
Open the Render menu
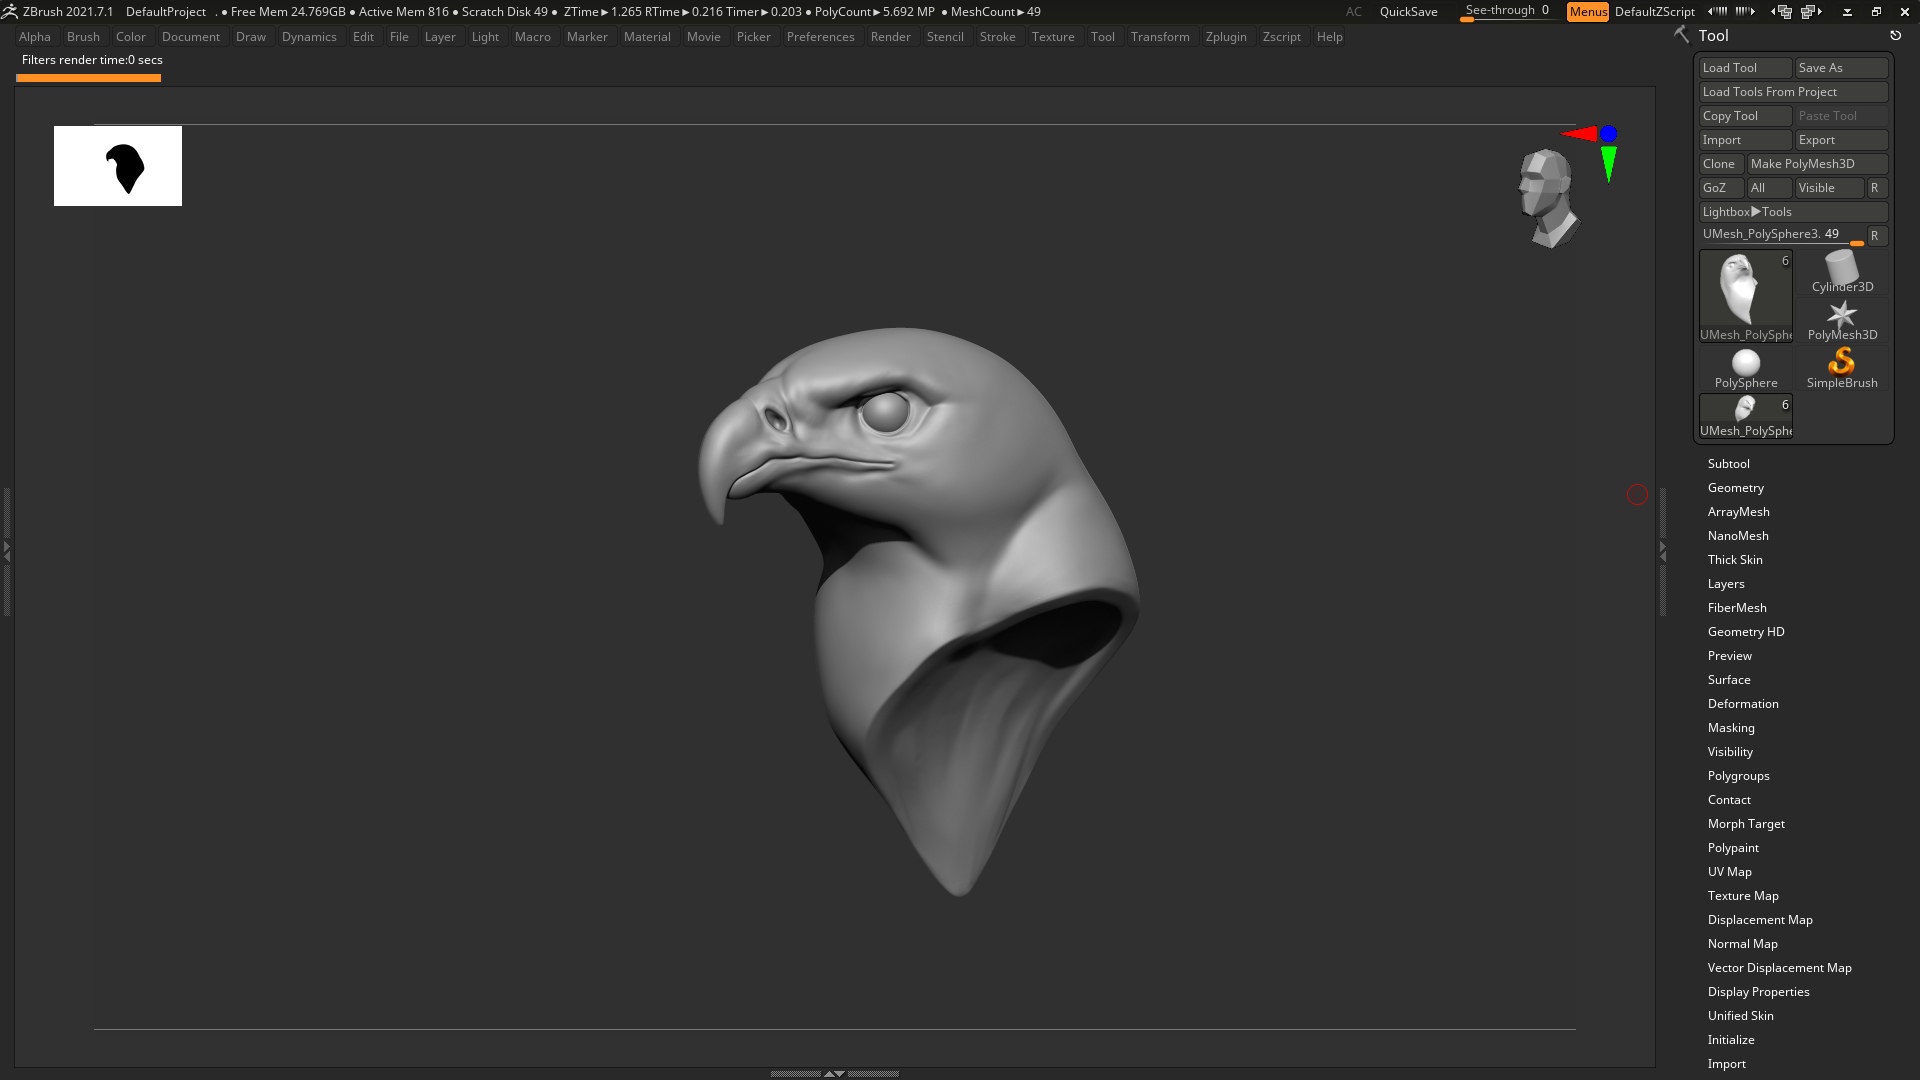[x=889, y=37]
